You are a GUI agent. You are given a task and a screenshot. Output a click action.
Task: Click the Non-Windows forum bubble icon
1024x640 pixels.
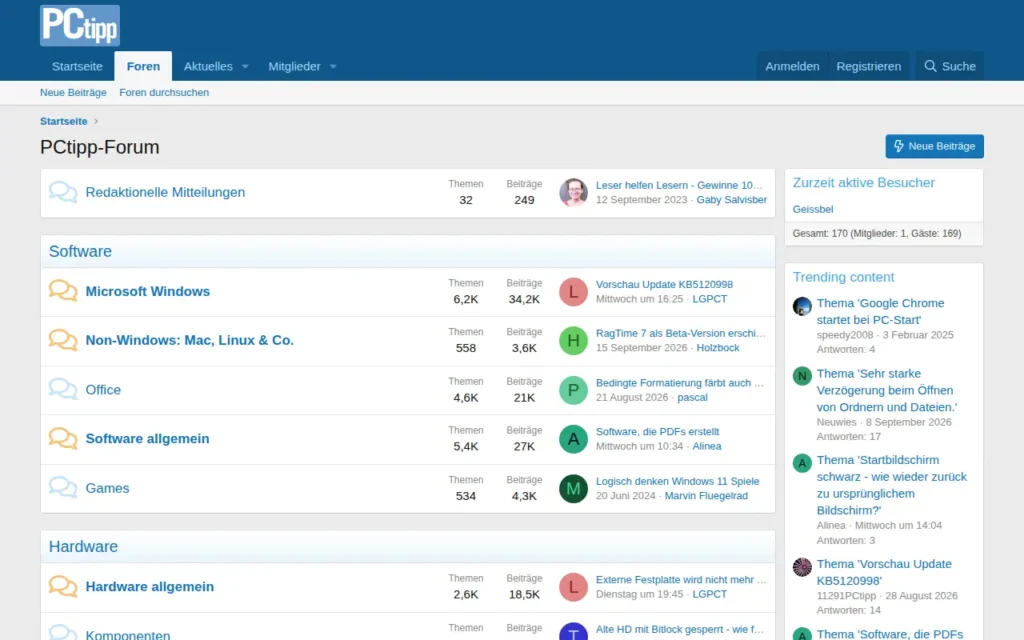click(63, 340)
